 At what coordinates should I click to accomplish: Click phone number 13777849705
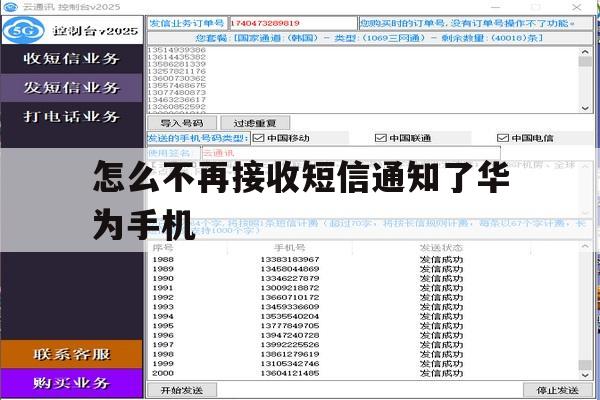coord(290,326)
